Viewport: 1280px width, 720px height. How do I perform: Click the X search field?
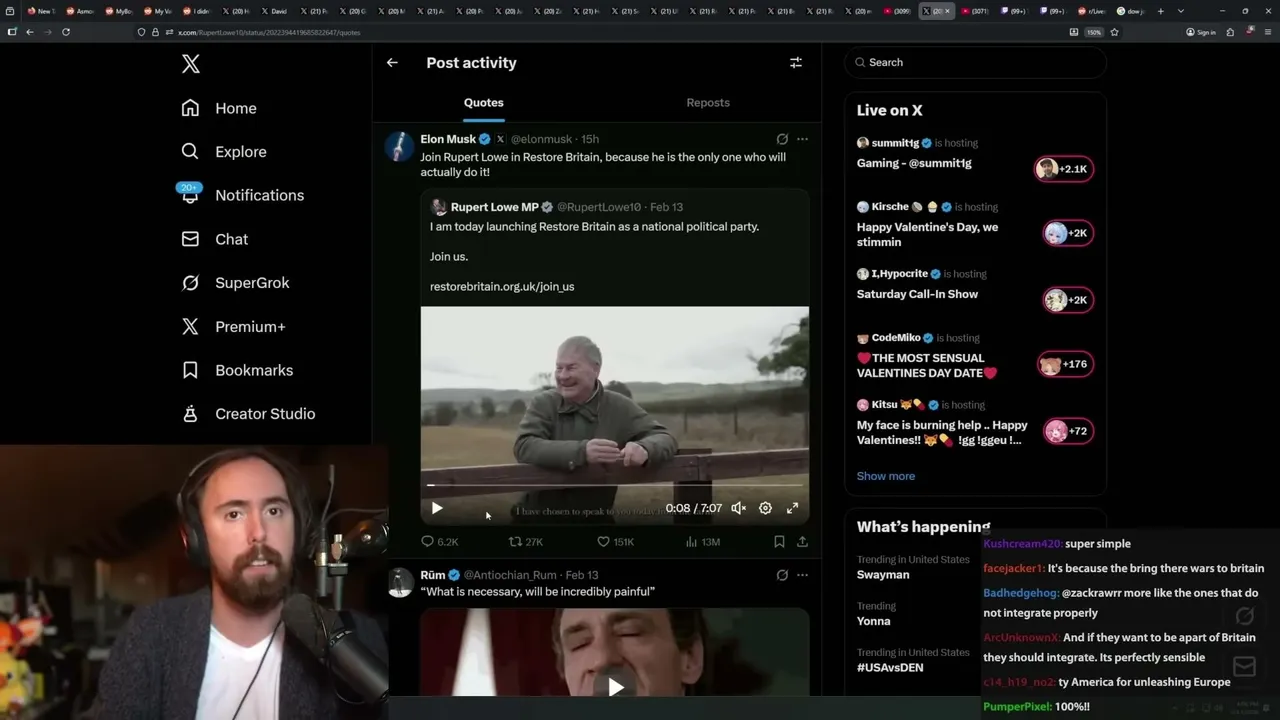(976, 62)
